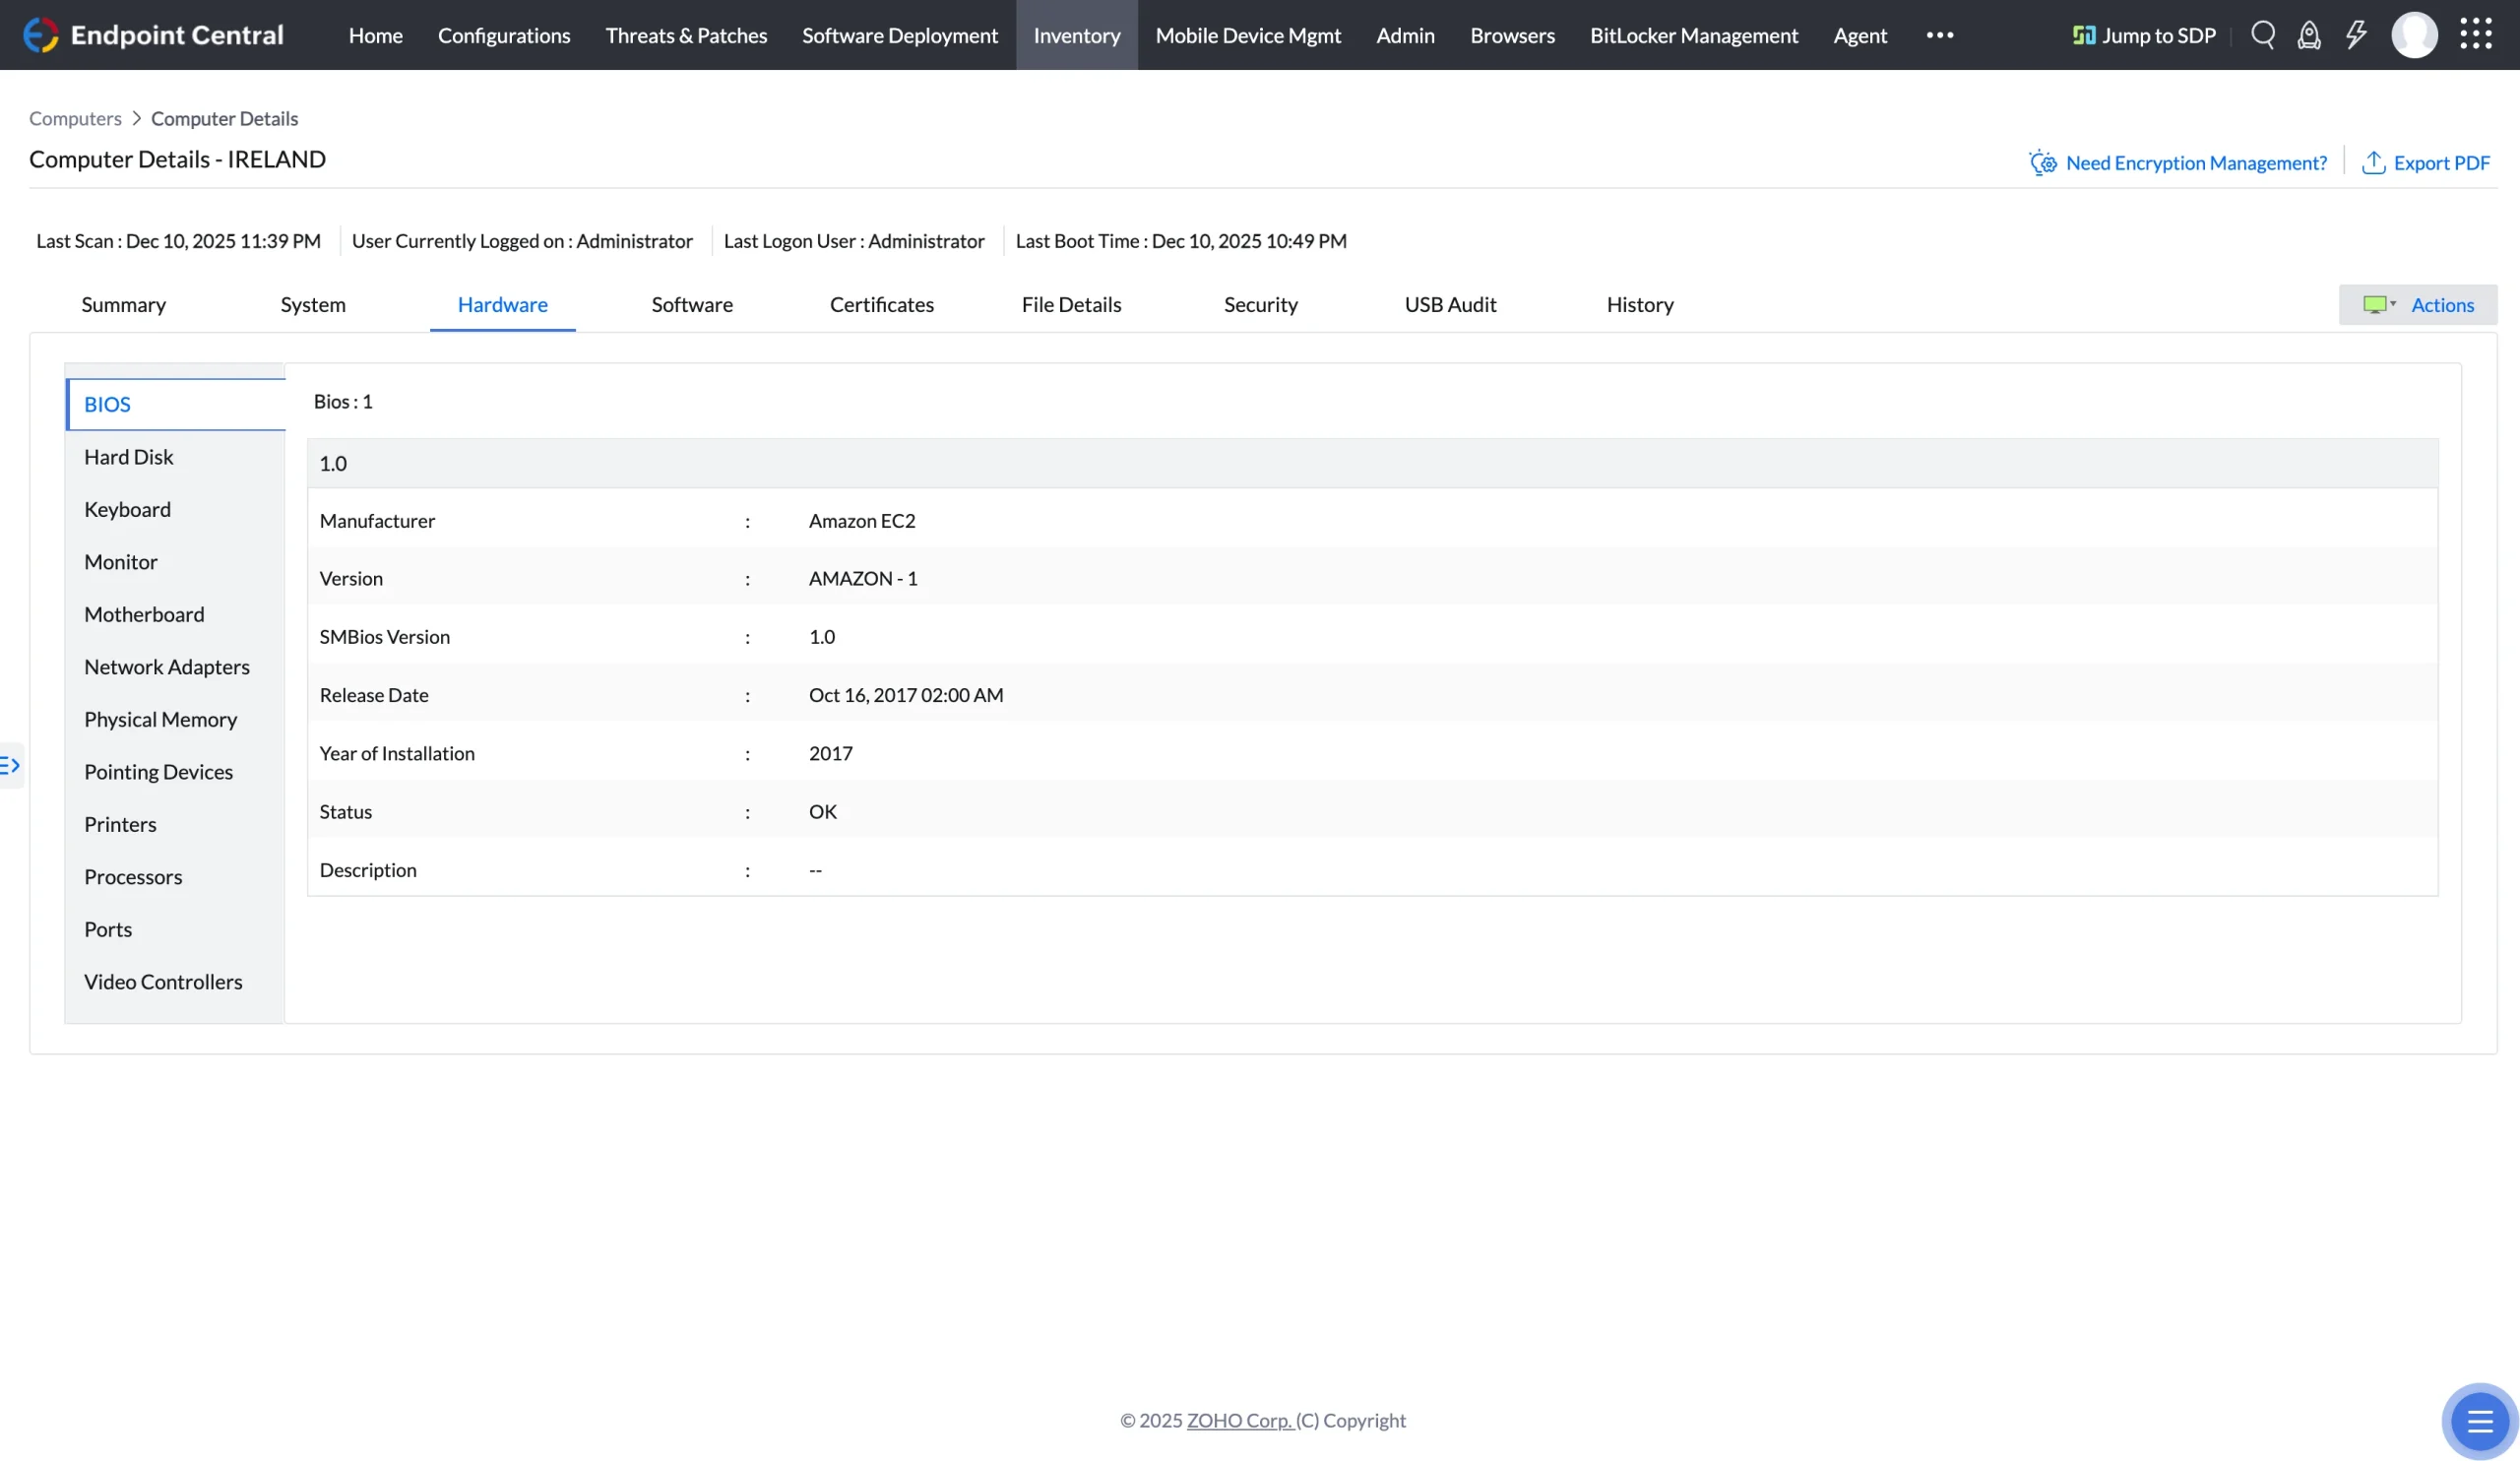
Task: Open the floating blue menu button
Action: [2479, 1420]
